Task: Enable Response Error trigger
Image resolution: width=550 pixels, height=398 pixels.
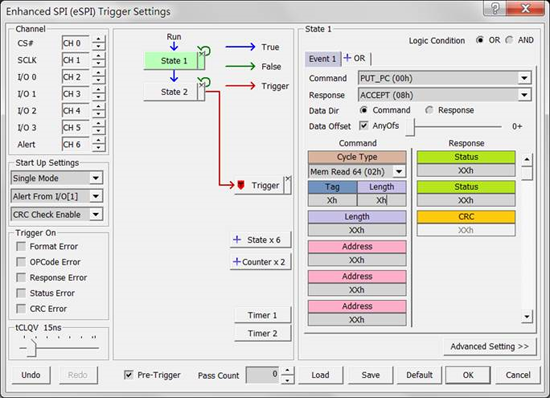Action: 21,277
